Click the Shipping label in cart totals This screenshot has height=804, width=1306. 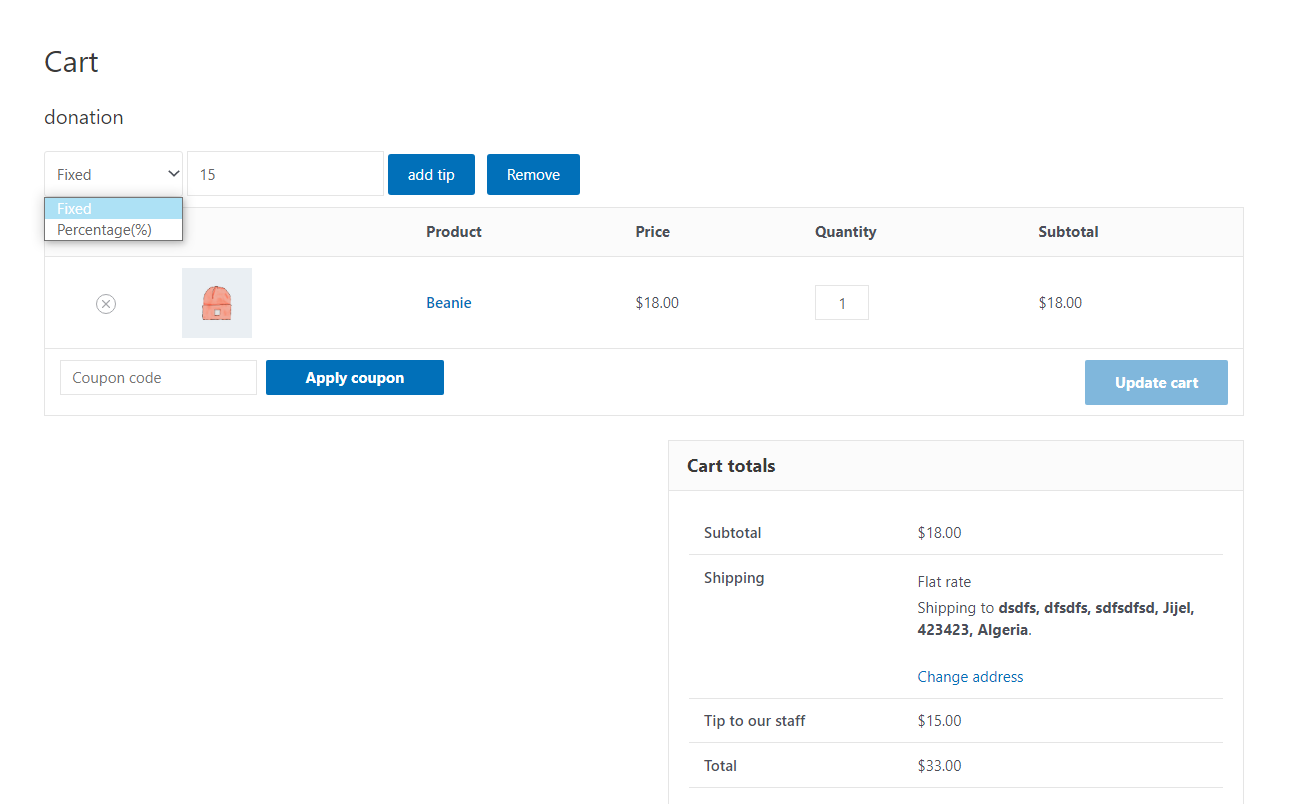pyautogui.click(x=734, y=578)
